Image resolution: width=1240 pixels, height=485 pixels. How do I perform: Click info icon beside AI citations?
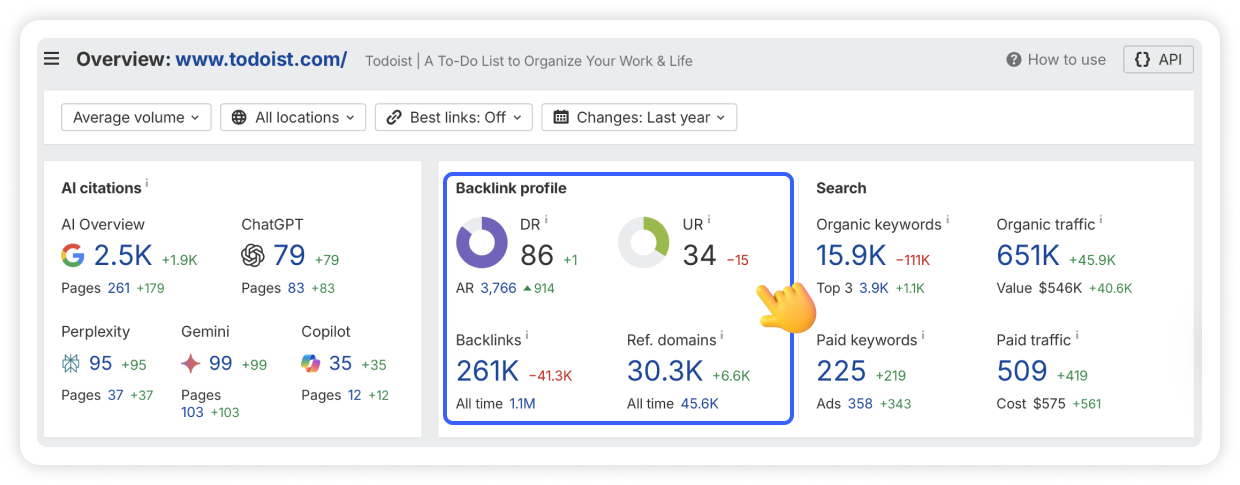coord(147,184)
